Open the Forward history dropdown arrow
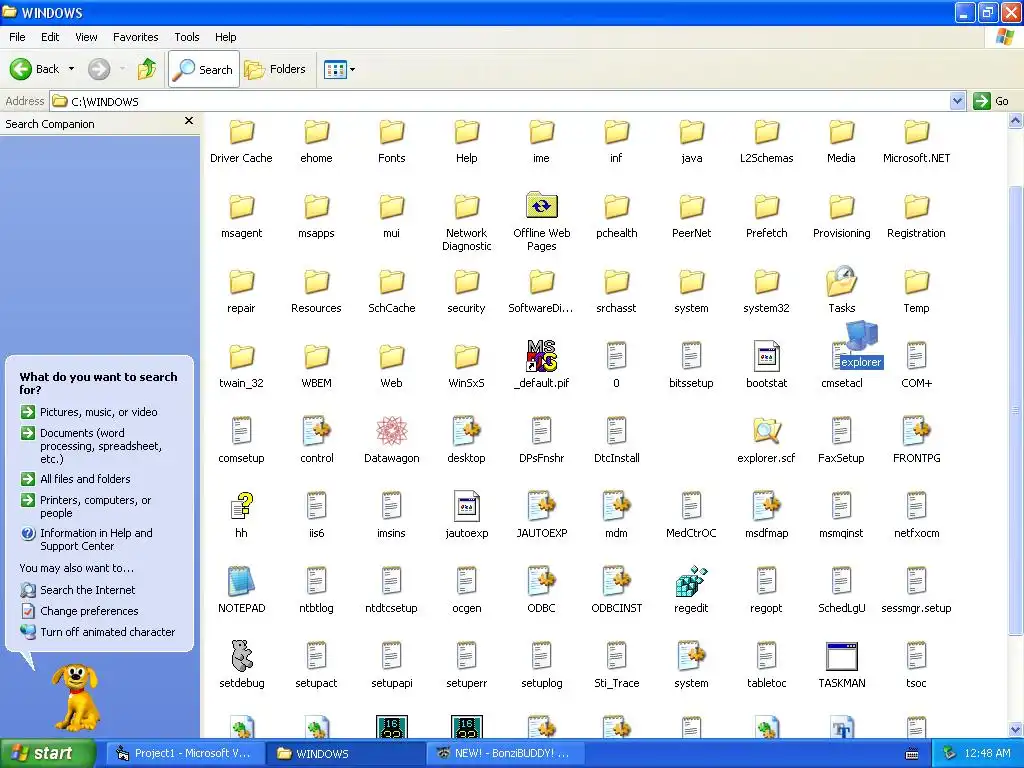This screenshot has height=768, width=1024. tap(122, 69)
